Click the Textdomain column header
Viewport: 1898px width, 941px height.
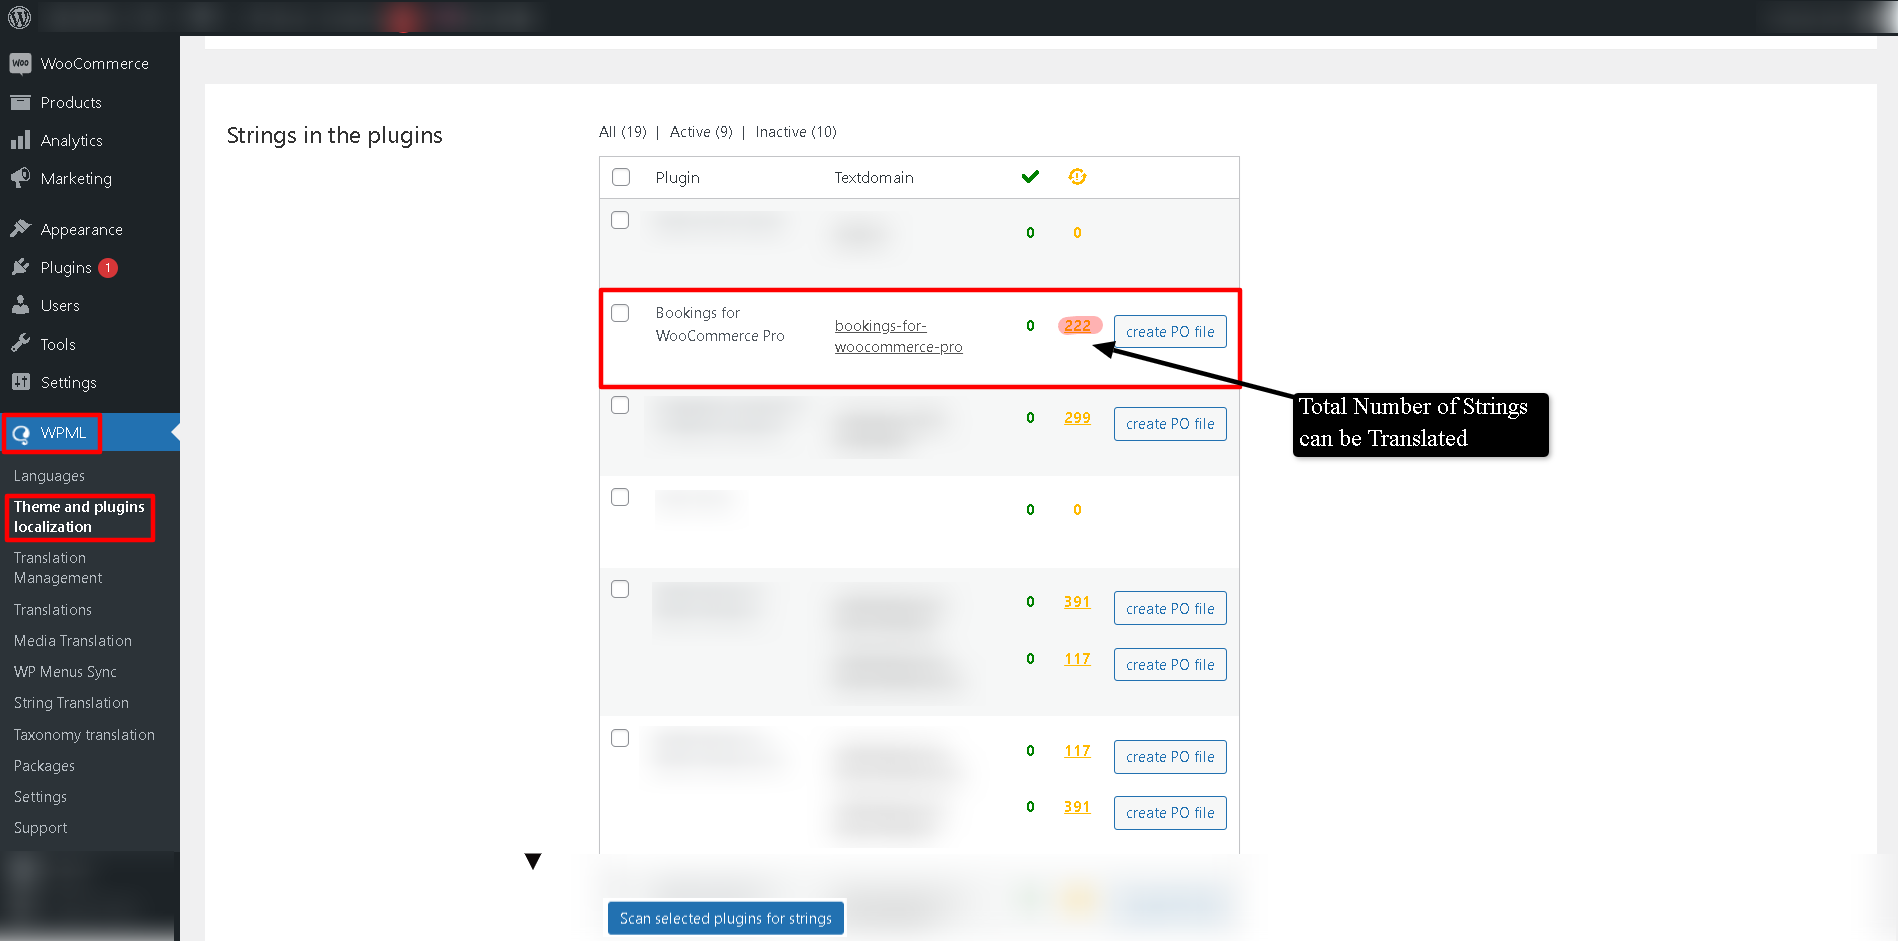pyautogui.click(x=874, y=178)
